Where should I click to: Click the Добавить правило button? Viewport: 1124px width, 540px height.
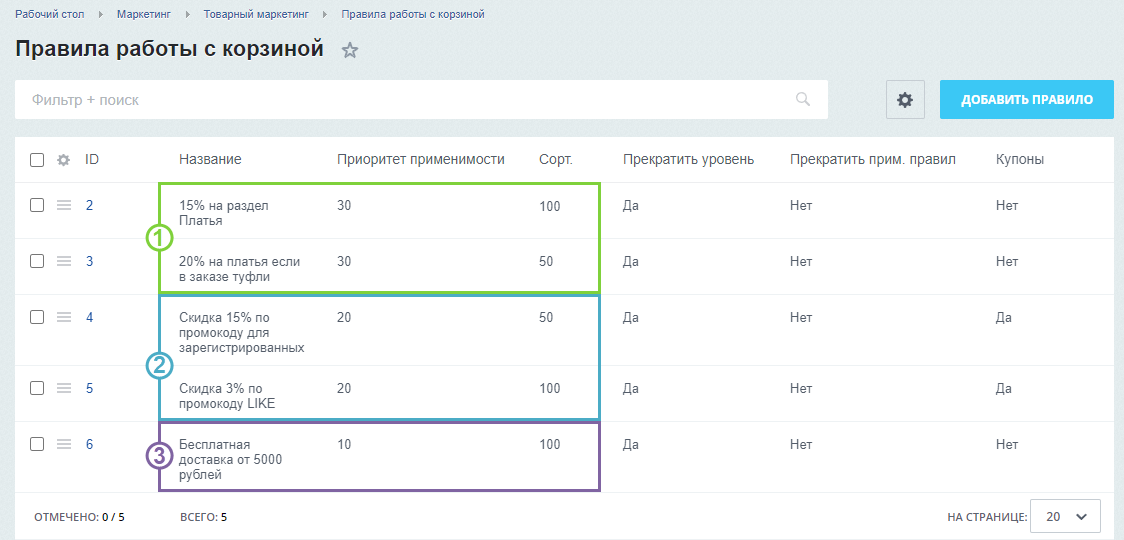coord(1026,100)
